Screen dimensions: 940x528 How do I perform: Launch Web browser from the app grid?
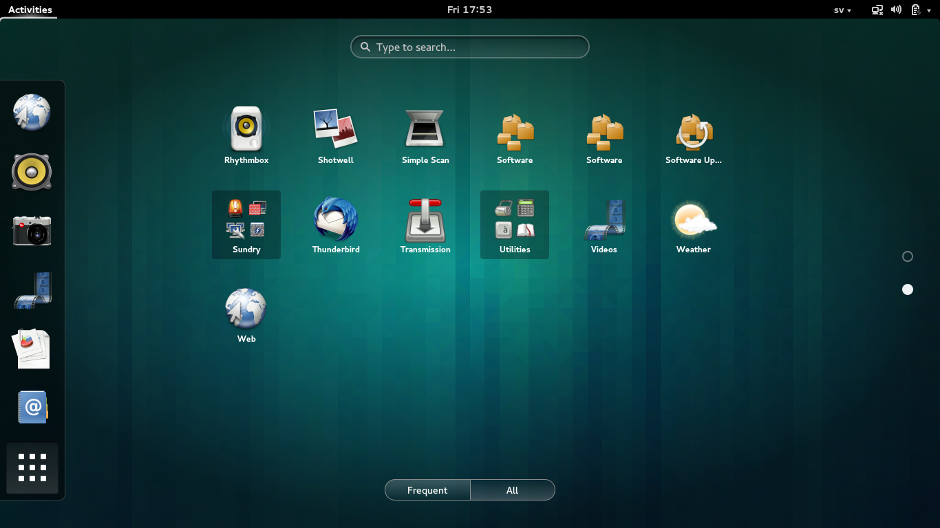coord(246,314)
